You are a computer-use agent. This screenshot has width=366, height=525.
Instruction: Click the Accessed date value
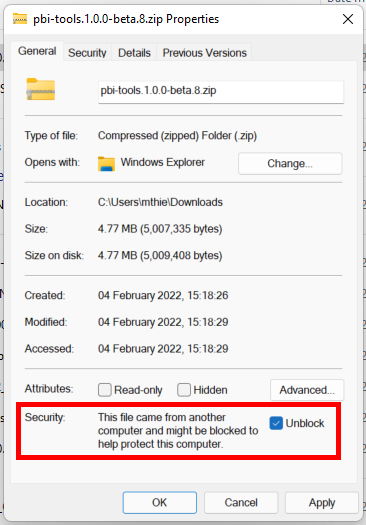(x=163, y=349)
